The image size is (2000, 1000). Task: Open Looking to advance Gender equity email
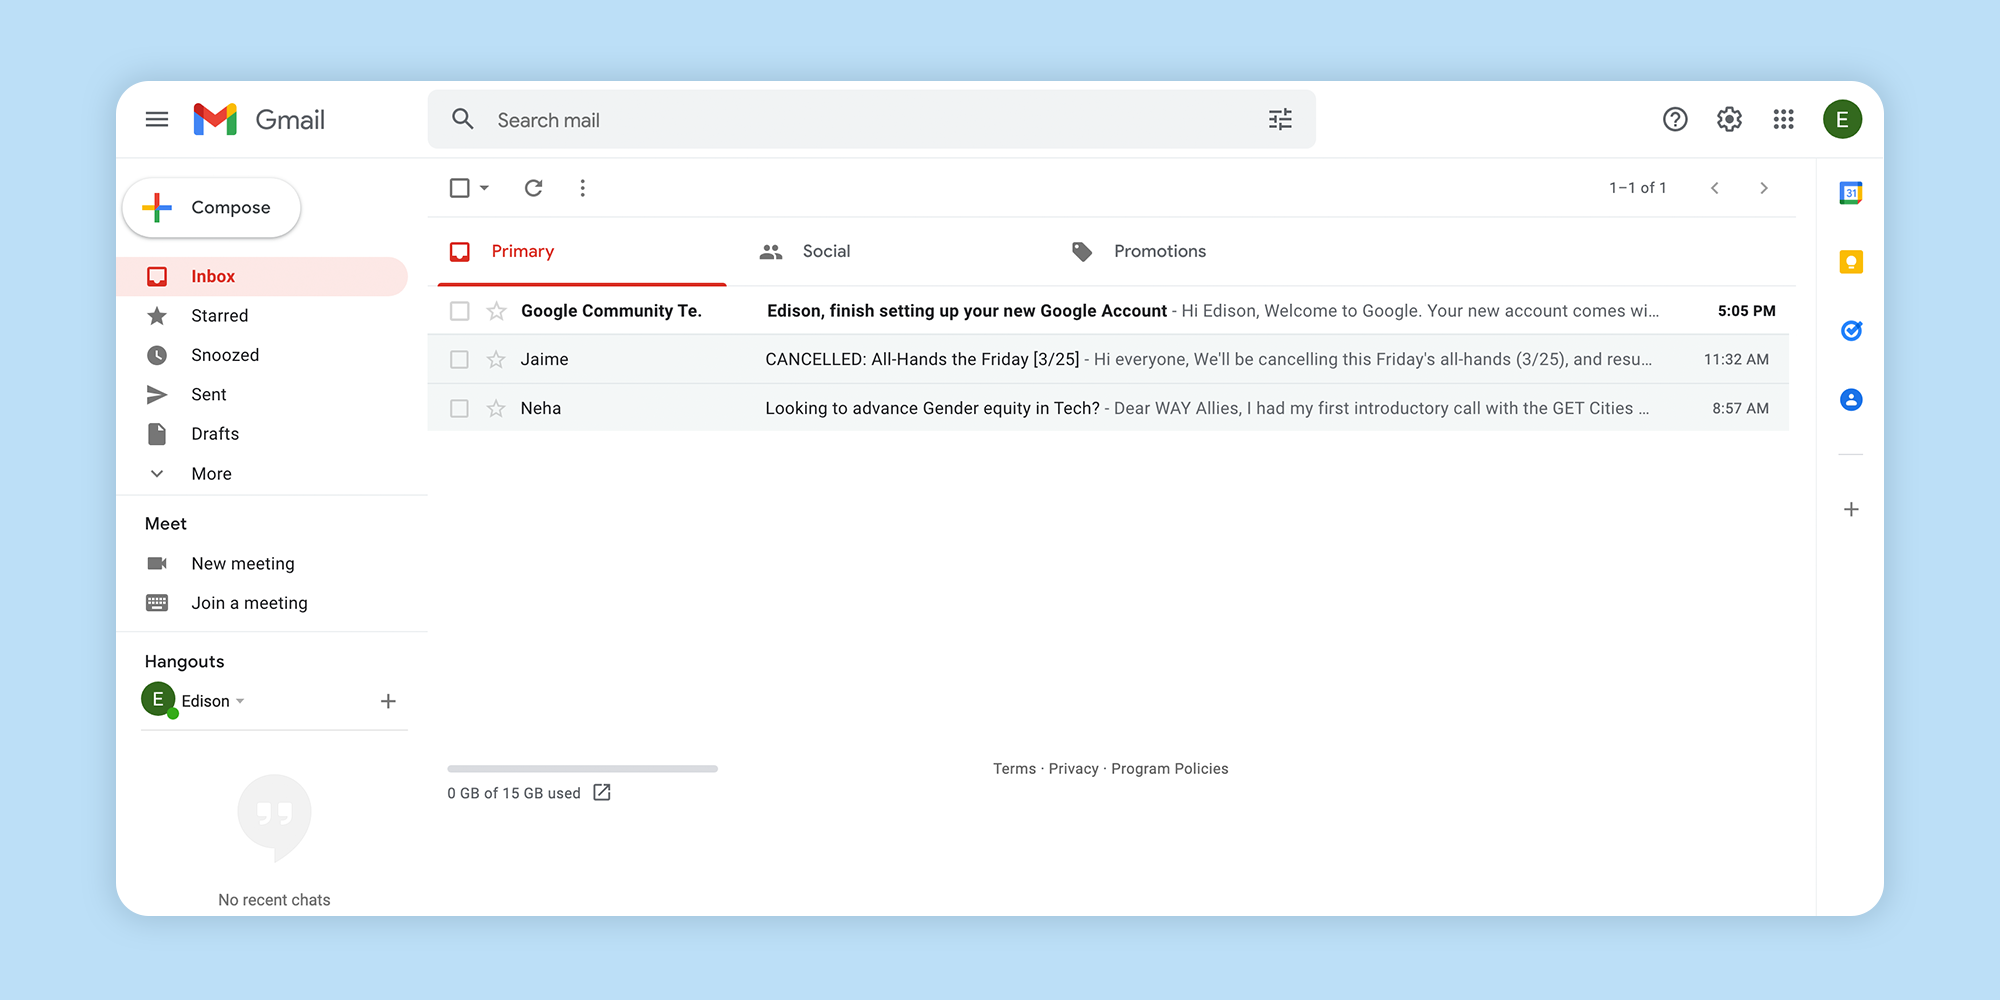[x=1108, y=408]
